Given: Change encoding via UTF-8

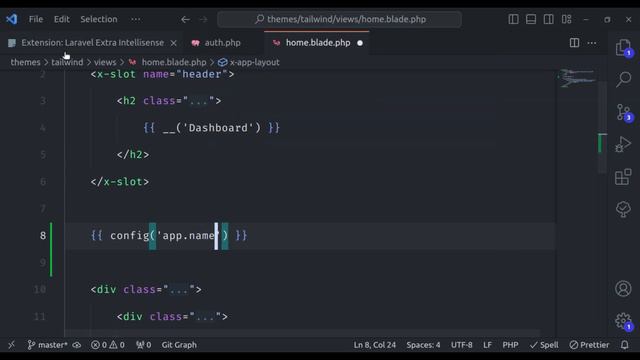Looking at the screenshot, I should coord(462,345).
